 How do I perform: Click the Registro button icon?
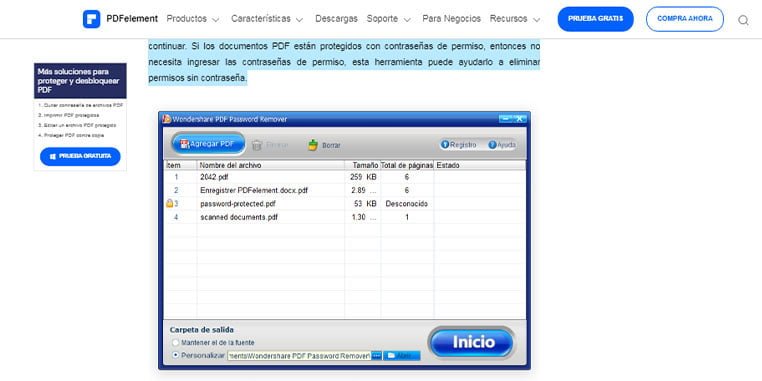click(445, 144)
